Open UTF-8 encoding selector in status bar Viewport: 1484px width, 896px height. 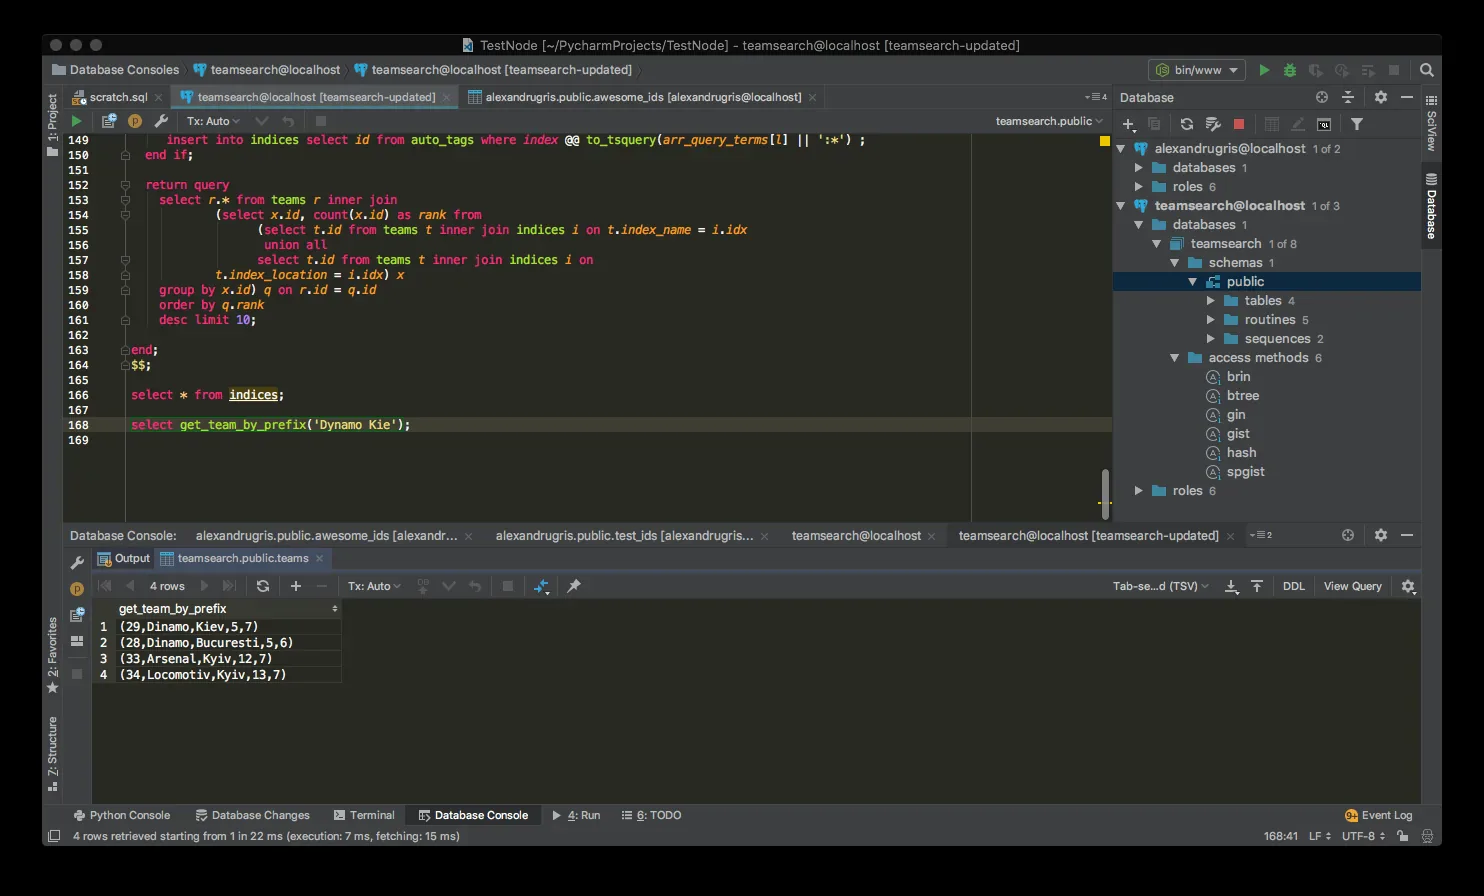tap(1363, 836)
